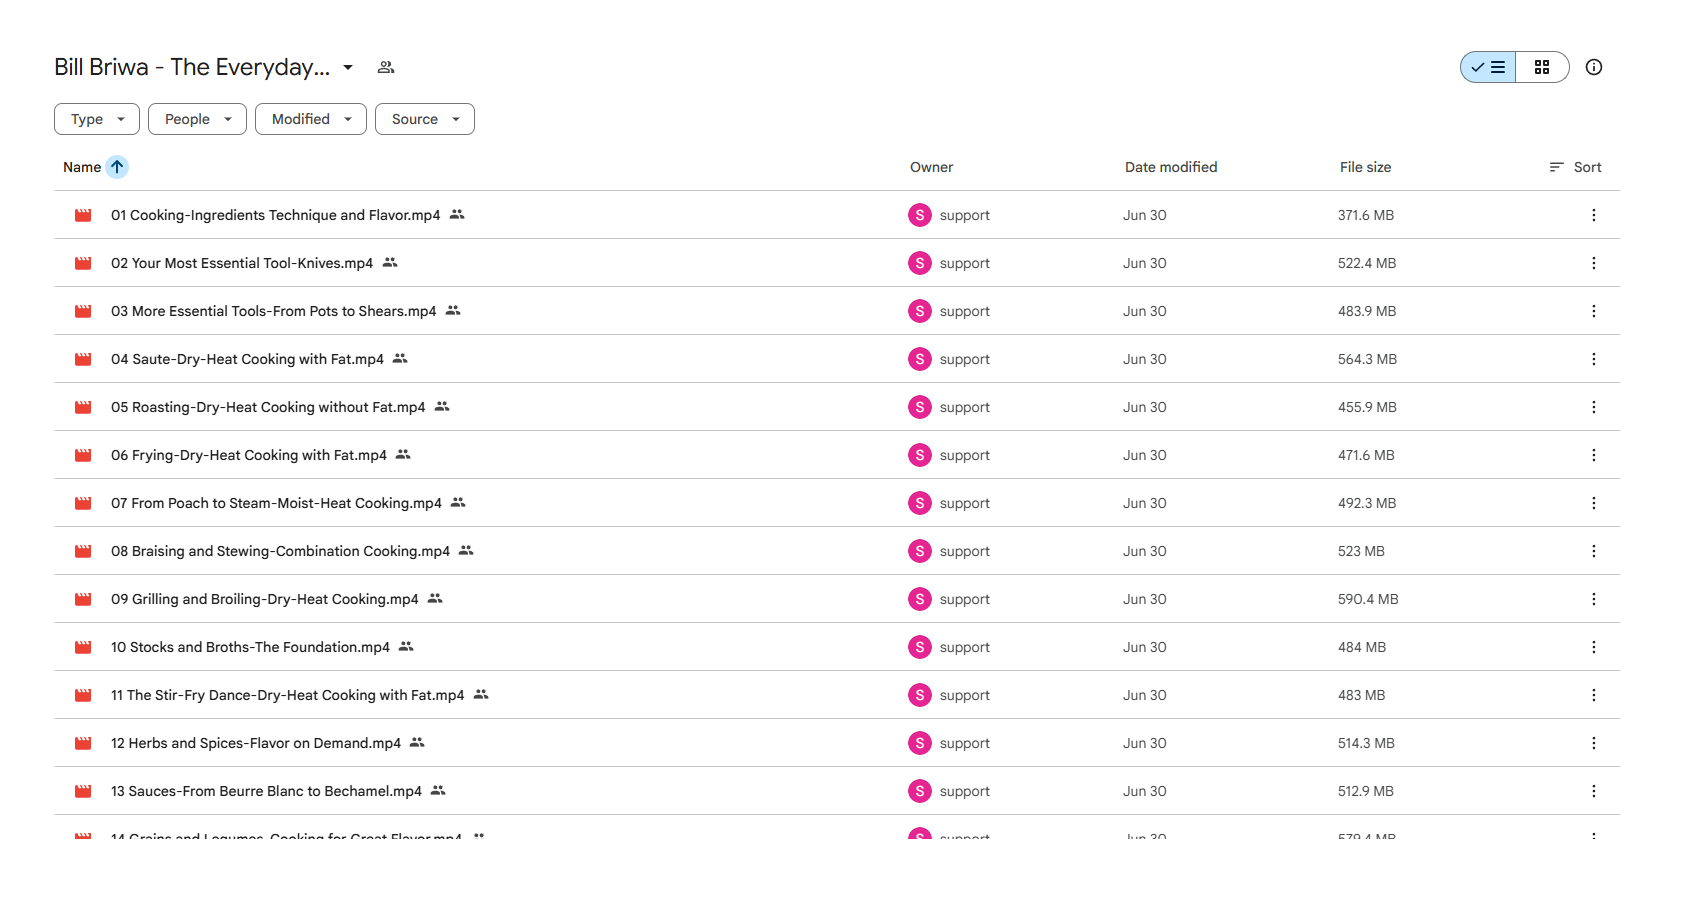This screenshot has width=1686, height=900.
Task: Open the view details info icon
Action: (x=1594, y=67)
